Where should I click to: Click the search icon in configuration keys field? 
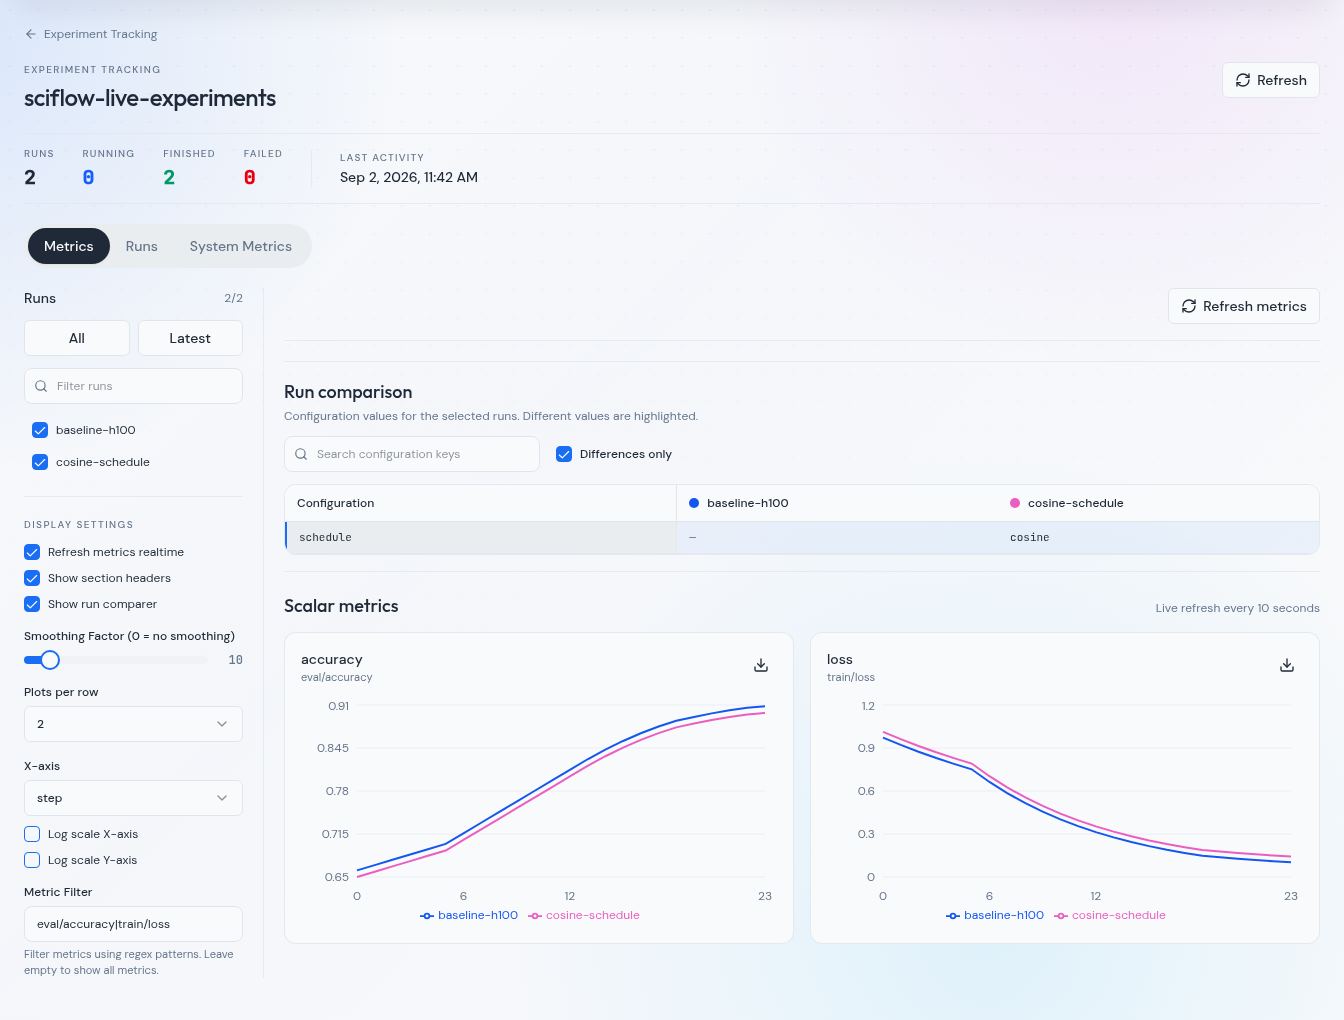pos(301,454)
